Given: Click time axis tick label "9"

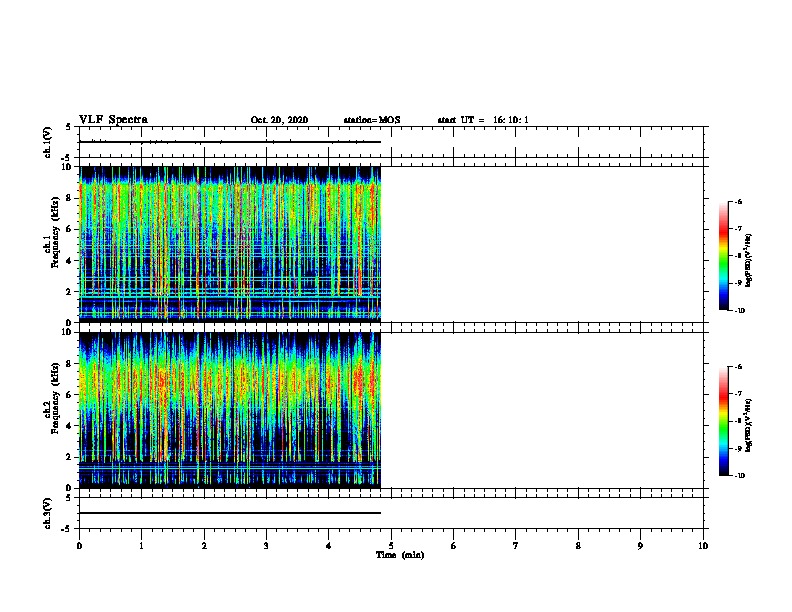Looking at the screenshot, I should pos(640,546).
